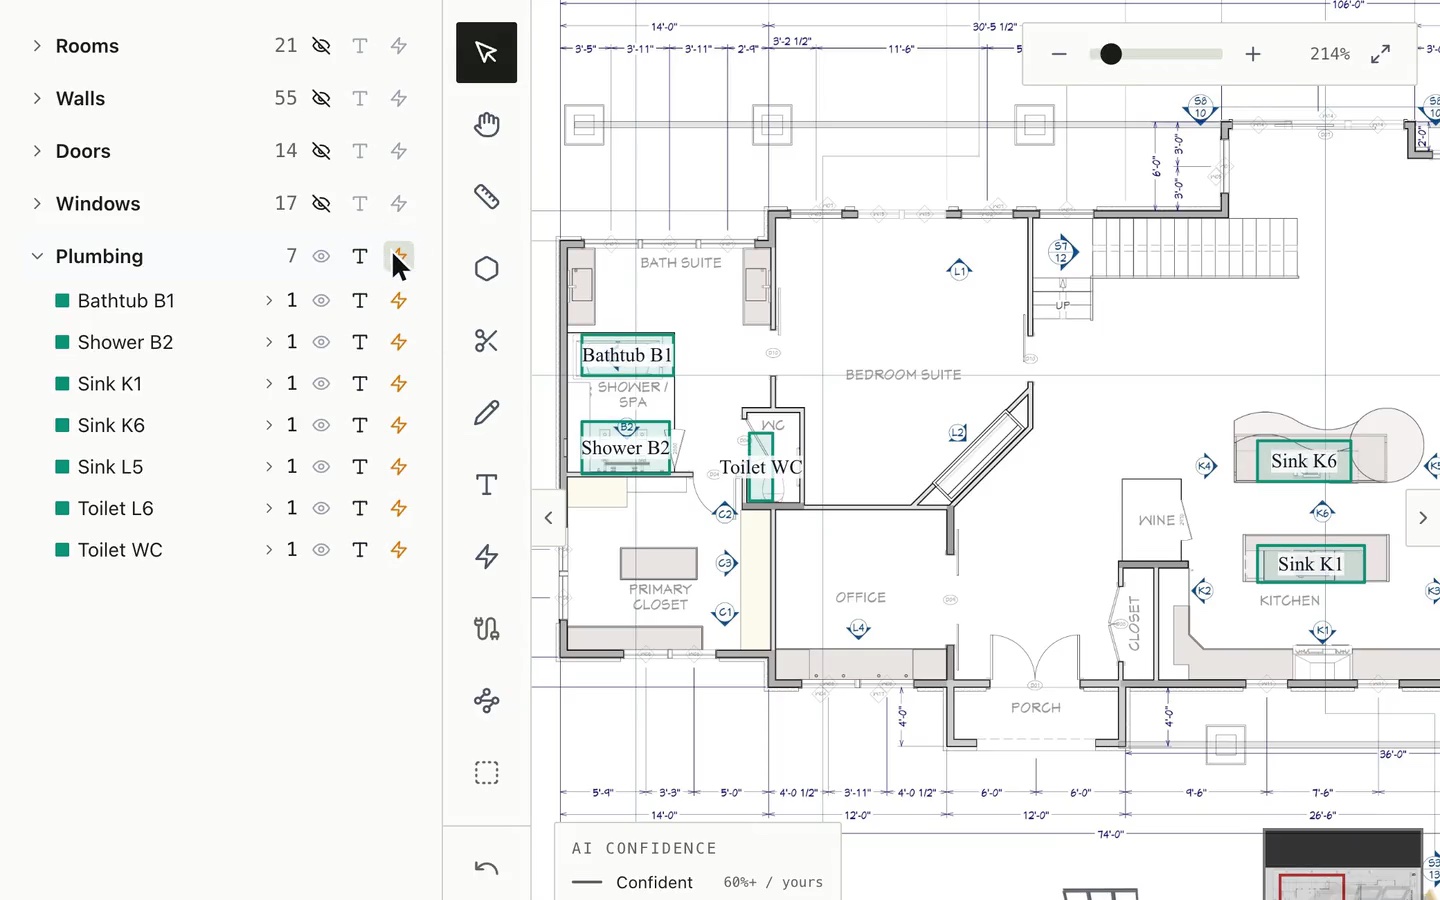1440x900 pixels.
Task: Click lightning icon for Shower B2
Action: point(399,342)
